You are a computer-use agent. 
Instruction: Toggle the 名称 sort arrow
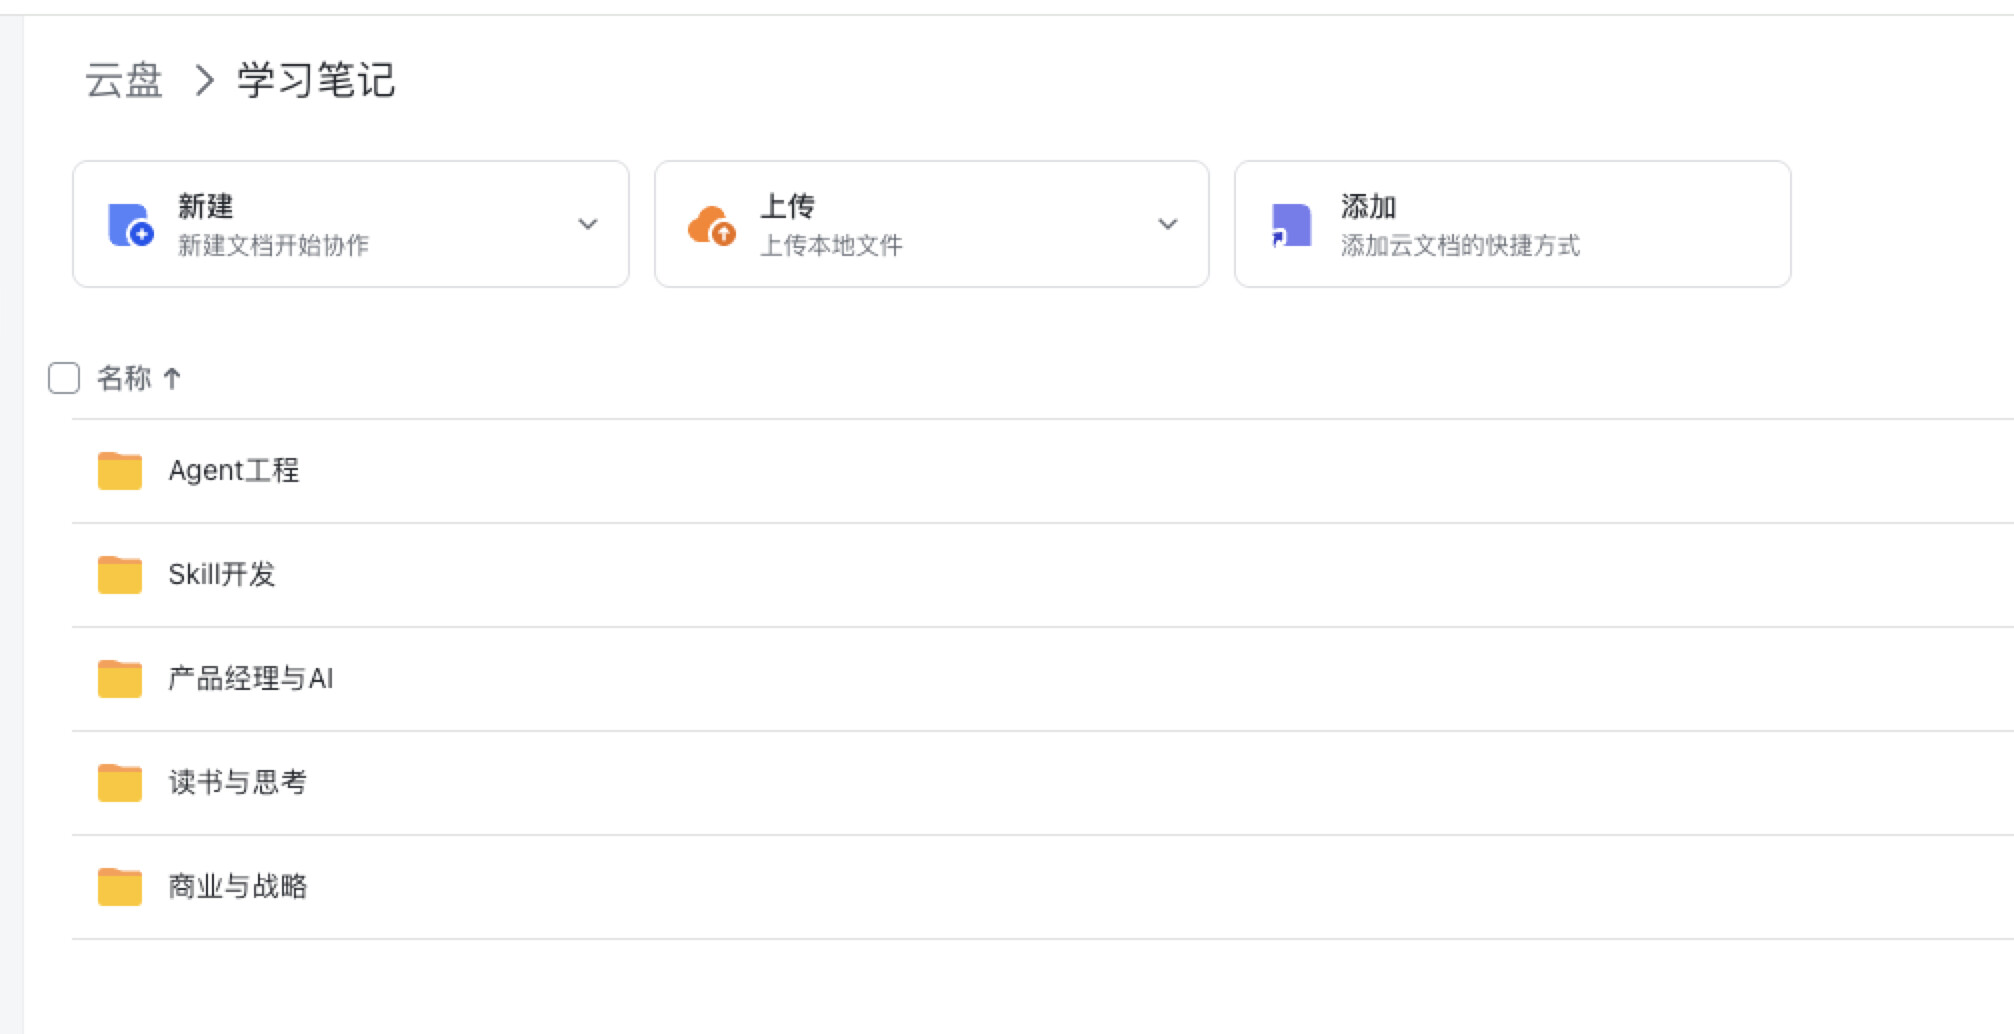[x=172, y=378]
